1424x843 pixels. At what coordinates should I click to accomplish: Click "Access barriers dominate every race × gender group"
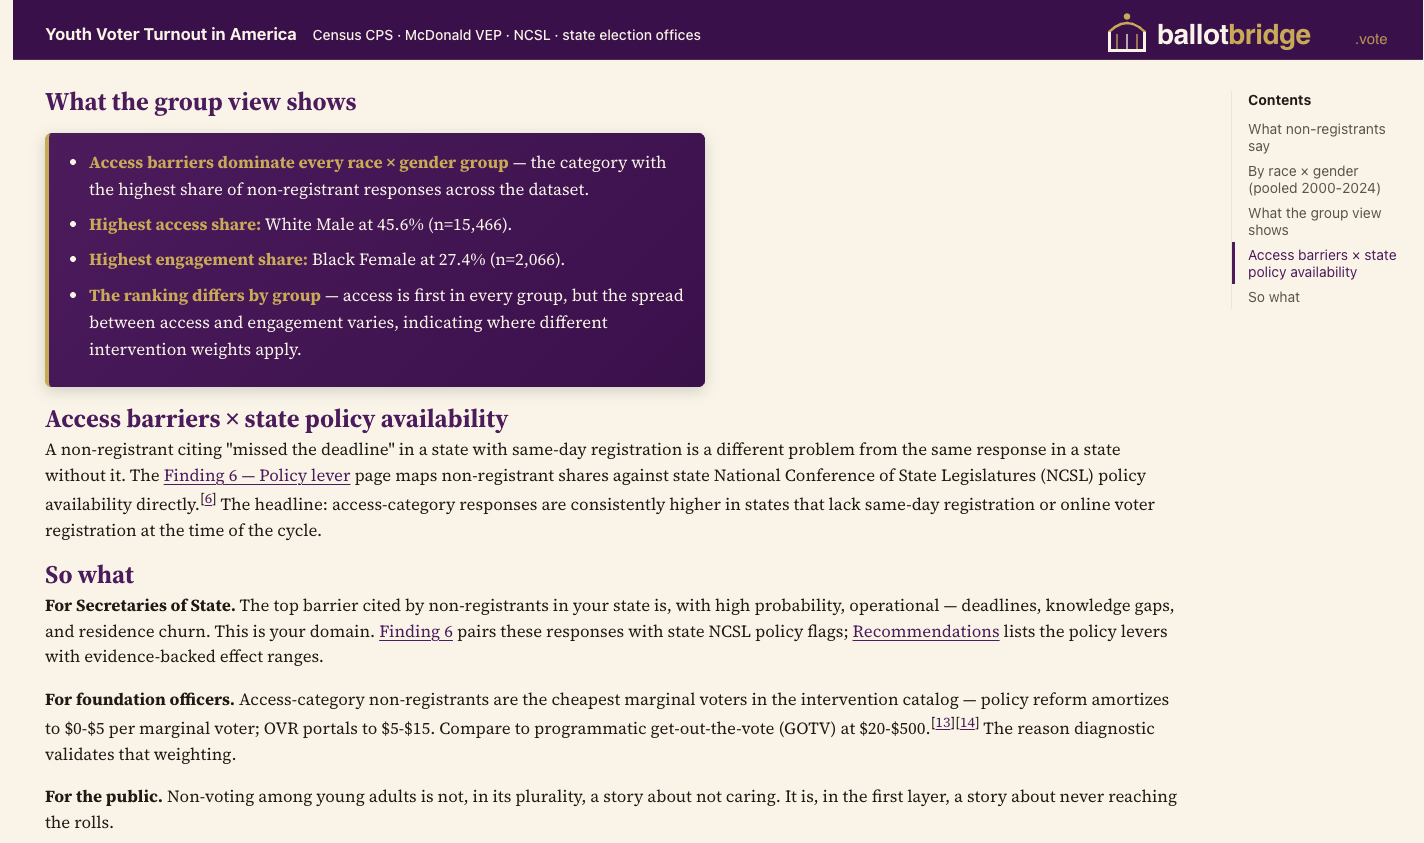[x=299, y=162]
